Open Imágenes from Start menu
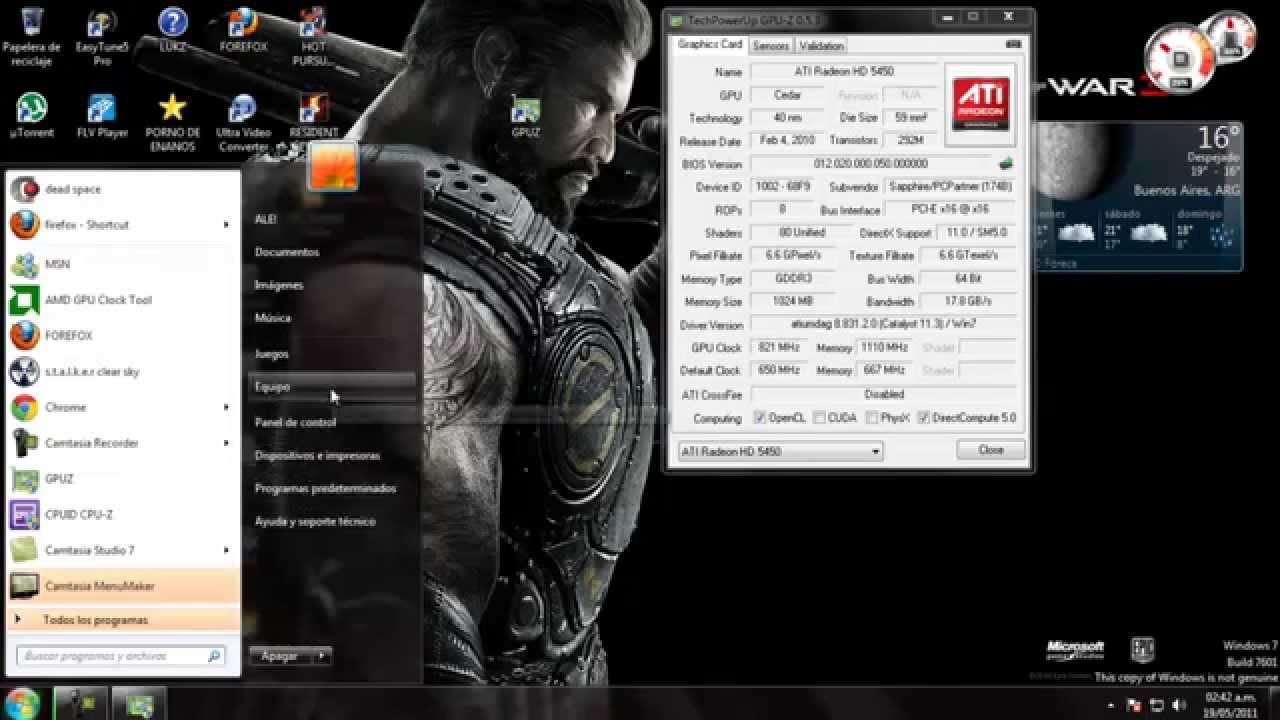This screenshot has height=720, width=1280. click(279, 285)
